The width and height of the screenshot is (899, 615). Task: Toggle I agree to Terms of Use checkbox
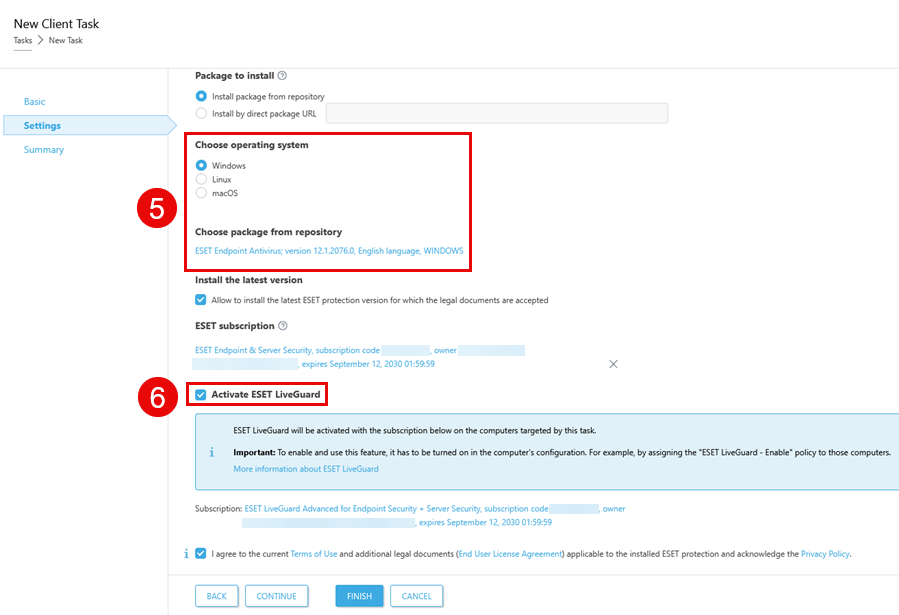(x=201, y=554)
